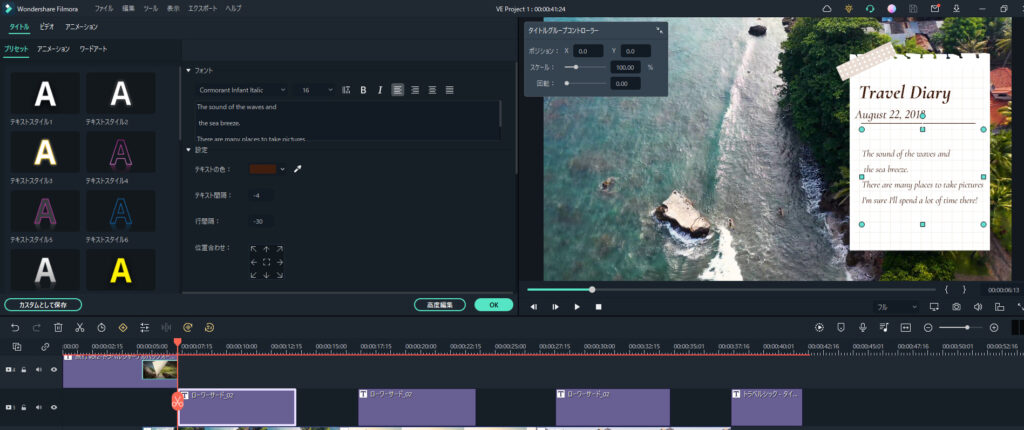Collapse the フォント section

click(188, 70)
